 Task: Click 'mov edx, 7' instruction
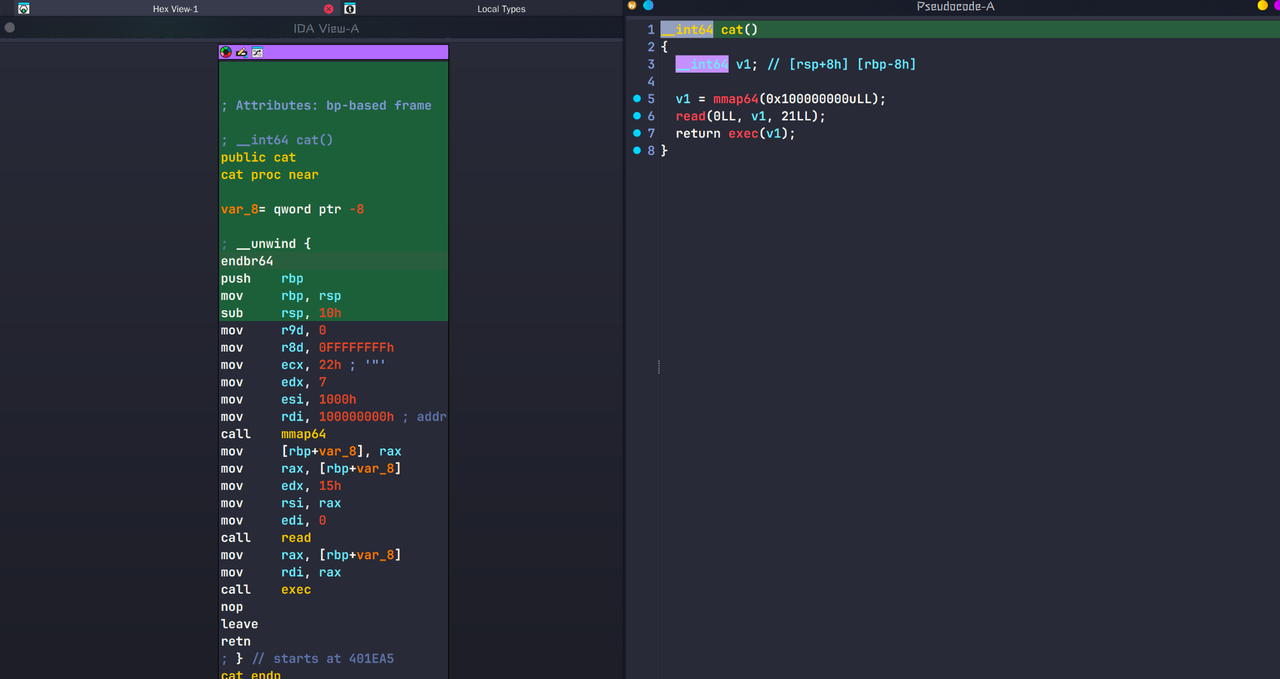tap(273, 382)
